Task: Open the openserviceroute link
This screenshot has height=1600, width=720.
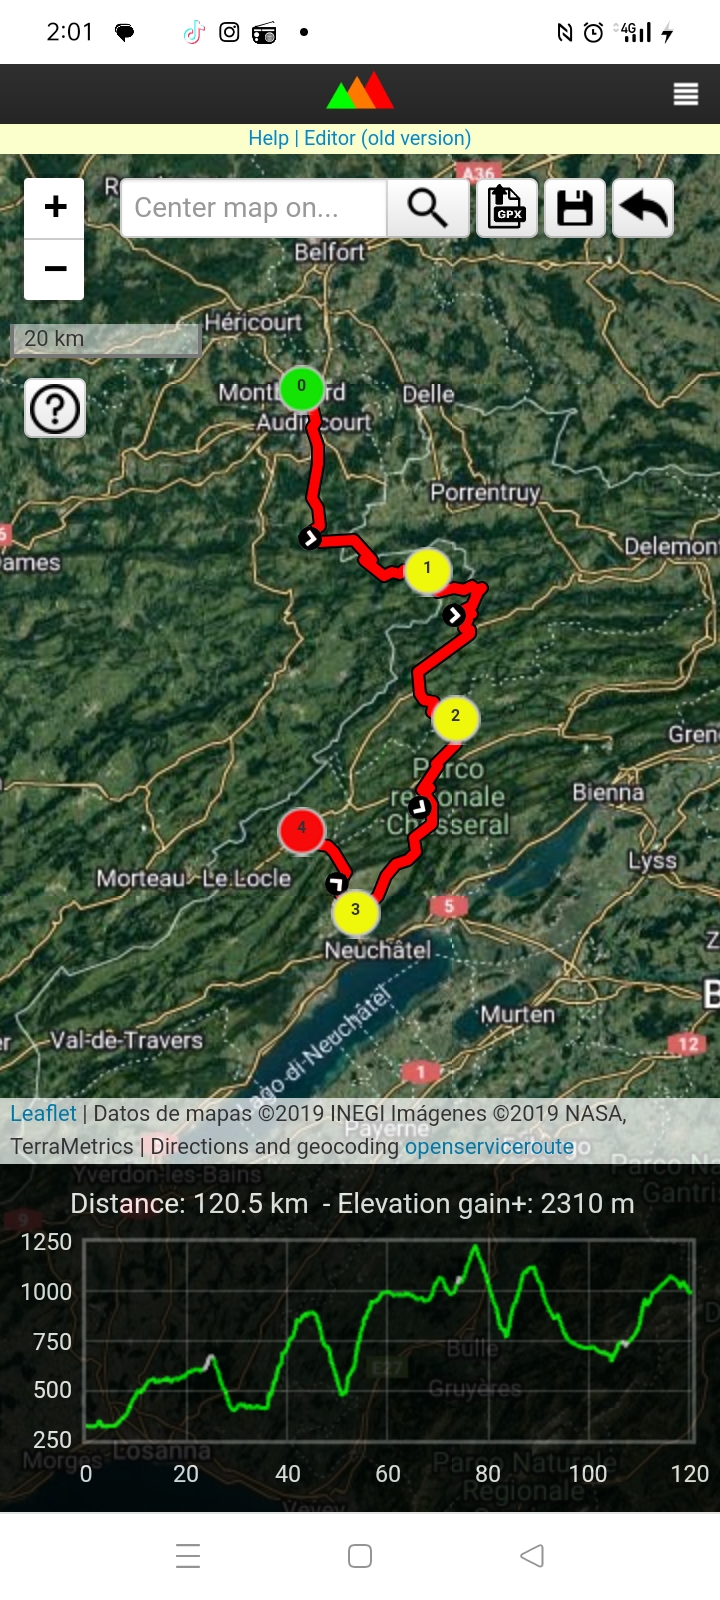Action: point(489,1147)
